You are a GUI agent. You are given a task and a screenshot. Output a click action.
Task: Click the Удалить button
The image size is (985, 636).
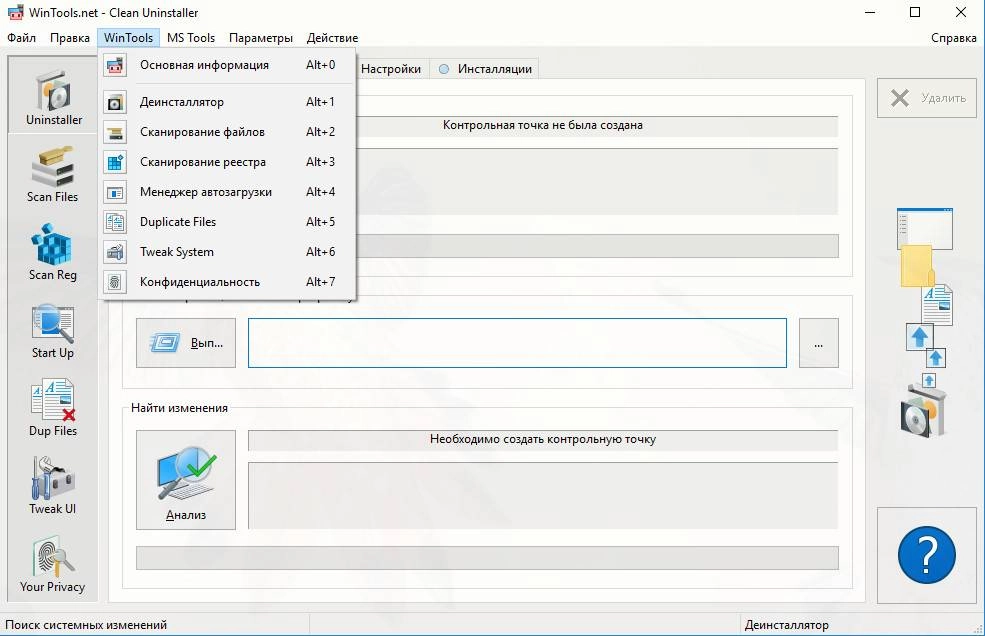(927, 98)
